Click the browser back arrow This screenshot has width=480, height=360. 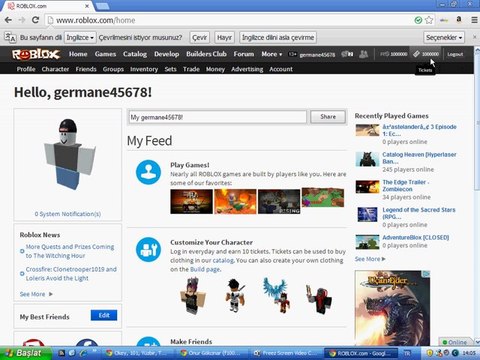tap(8, 20)
